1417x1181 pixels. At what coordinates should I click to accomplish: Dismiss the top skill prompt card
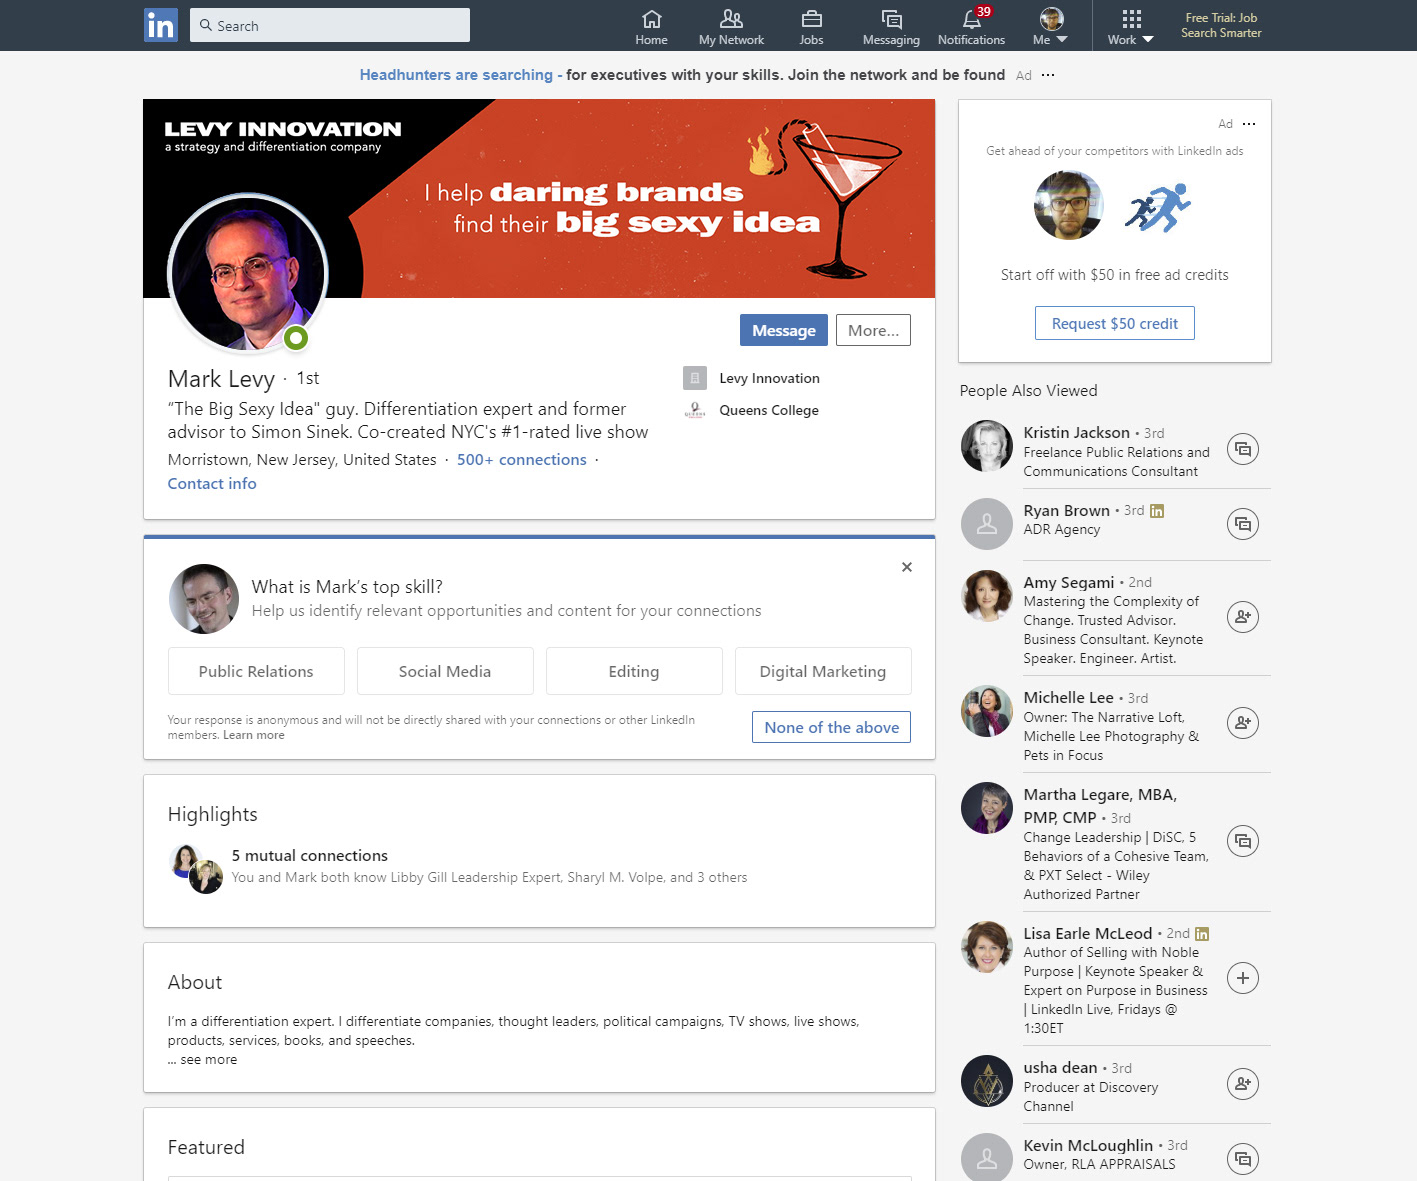pos(907,567)
